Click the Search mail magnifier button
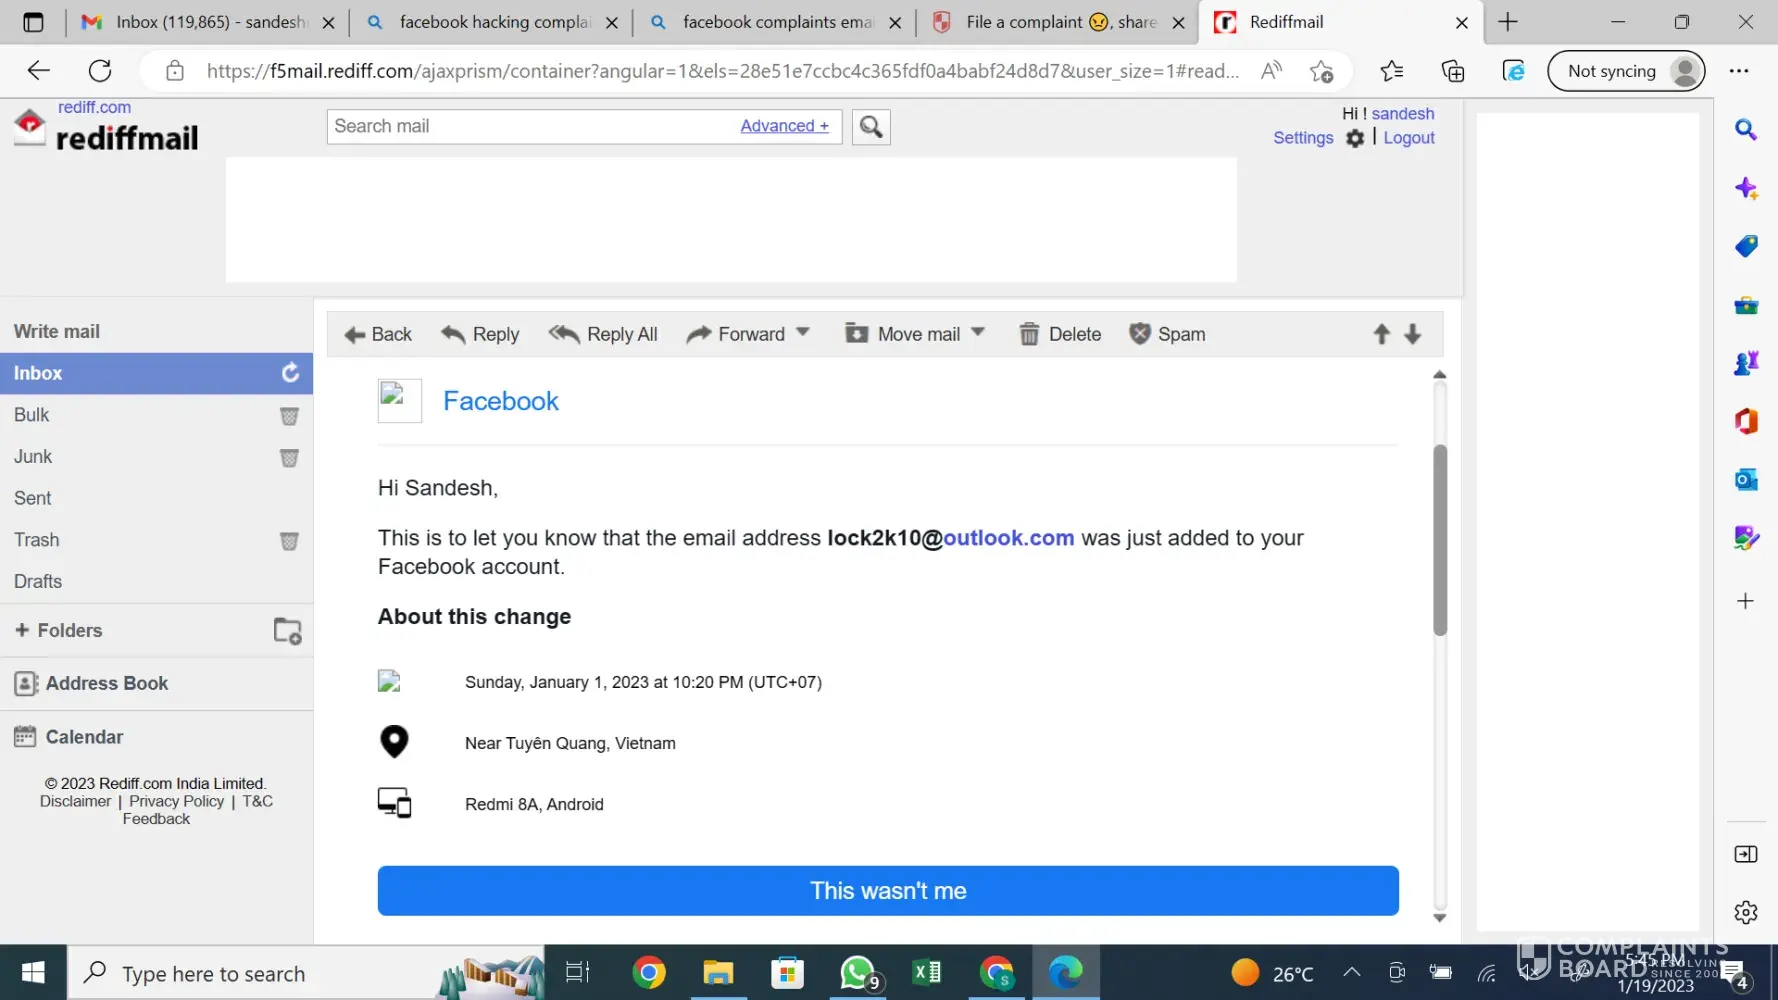1778x1000 pixels. pos(871,127)
